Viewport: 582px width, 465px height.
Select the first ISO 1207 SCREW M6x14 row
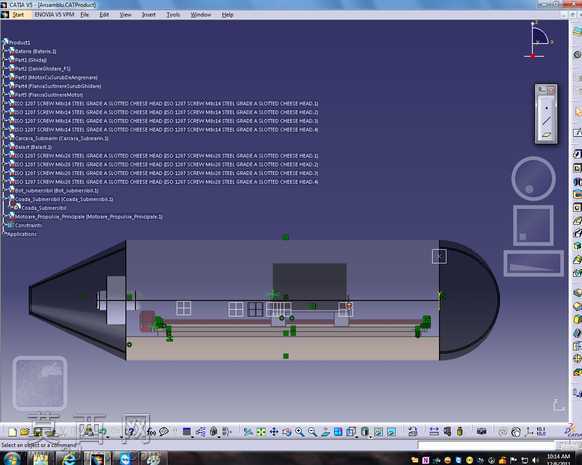click(166, 104)
